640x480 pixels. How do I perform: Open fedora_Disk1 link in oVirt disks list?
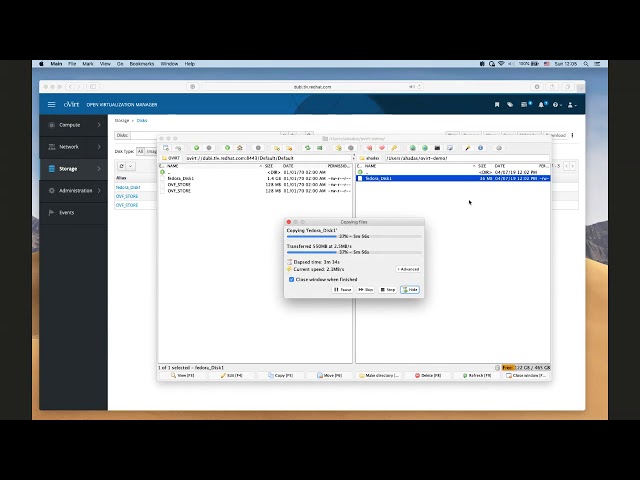pyautogui.click(x=128, y=187)
